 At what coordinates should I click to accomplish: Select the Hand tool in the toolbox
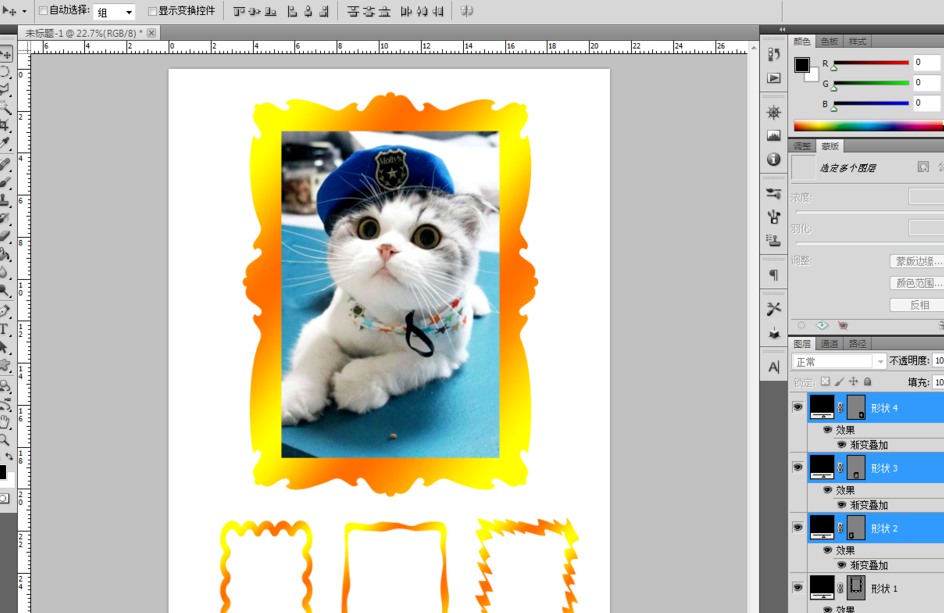pos(5,422)
